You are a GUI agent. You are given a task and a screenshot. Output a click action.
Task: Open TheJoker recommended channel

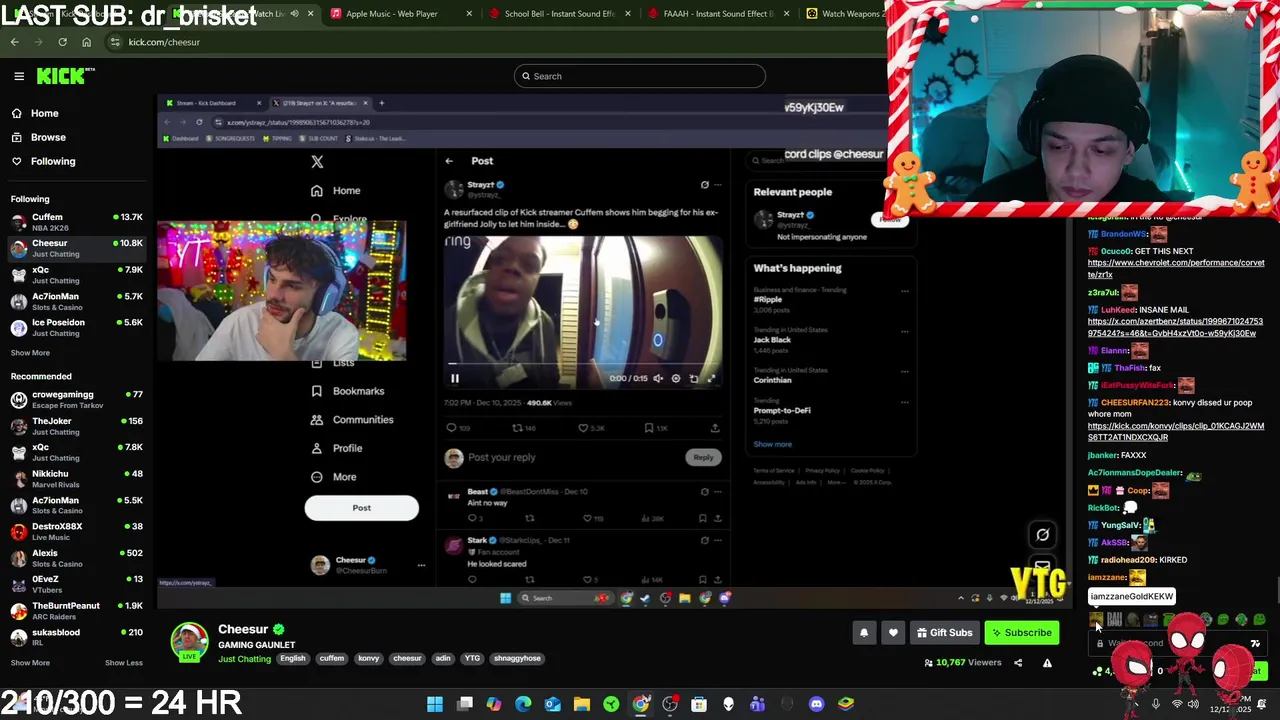pos(76,426)
